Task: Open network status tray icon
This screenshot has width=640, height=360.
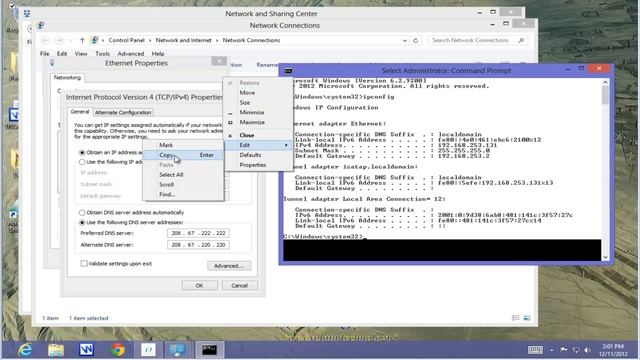Action: click(576, 350)
